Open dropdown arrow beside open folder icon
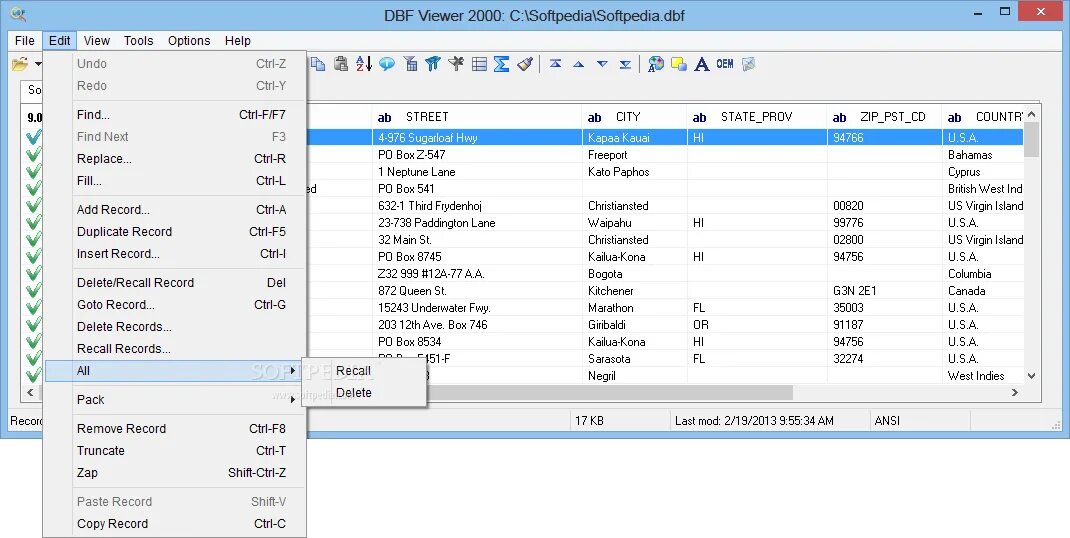Screen dimensions: 1070x538 tap(38, 64)
